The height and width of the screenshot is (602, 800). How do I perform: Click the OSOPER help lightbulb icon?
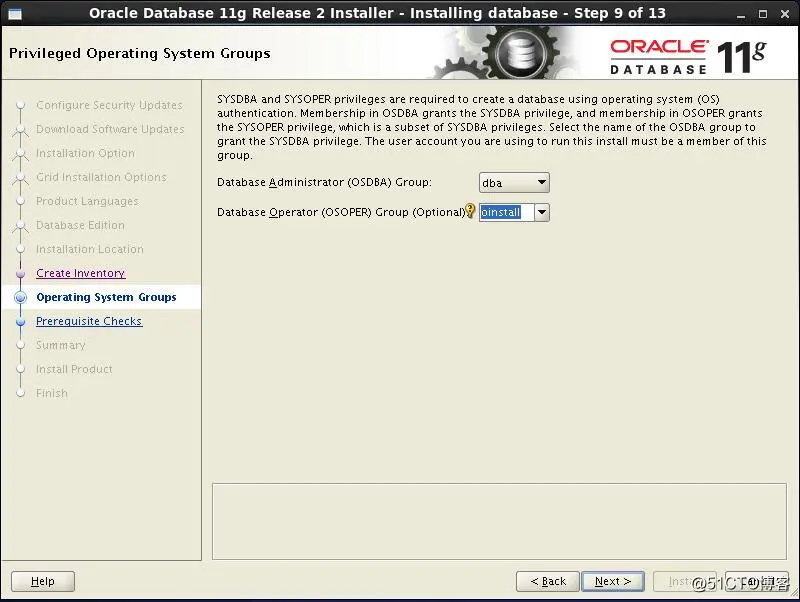click(x=470, y=211)
